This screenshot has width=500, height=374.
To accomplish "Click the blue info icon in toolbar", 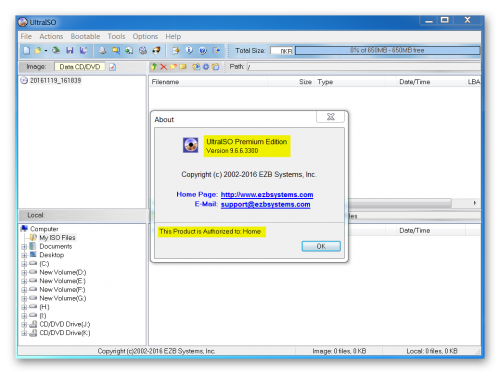I will 189,51.
